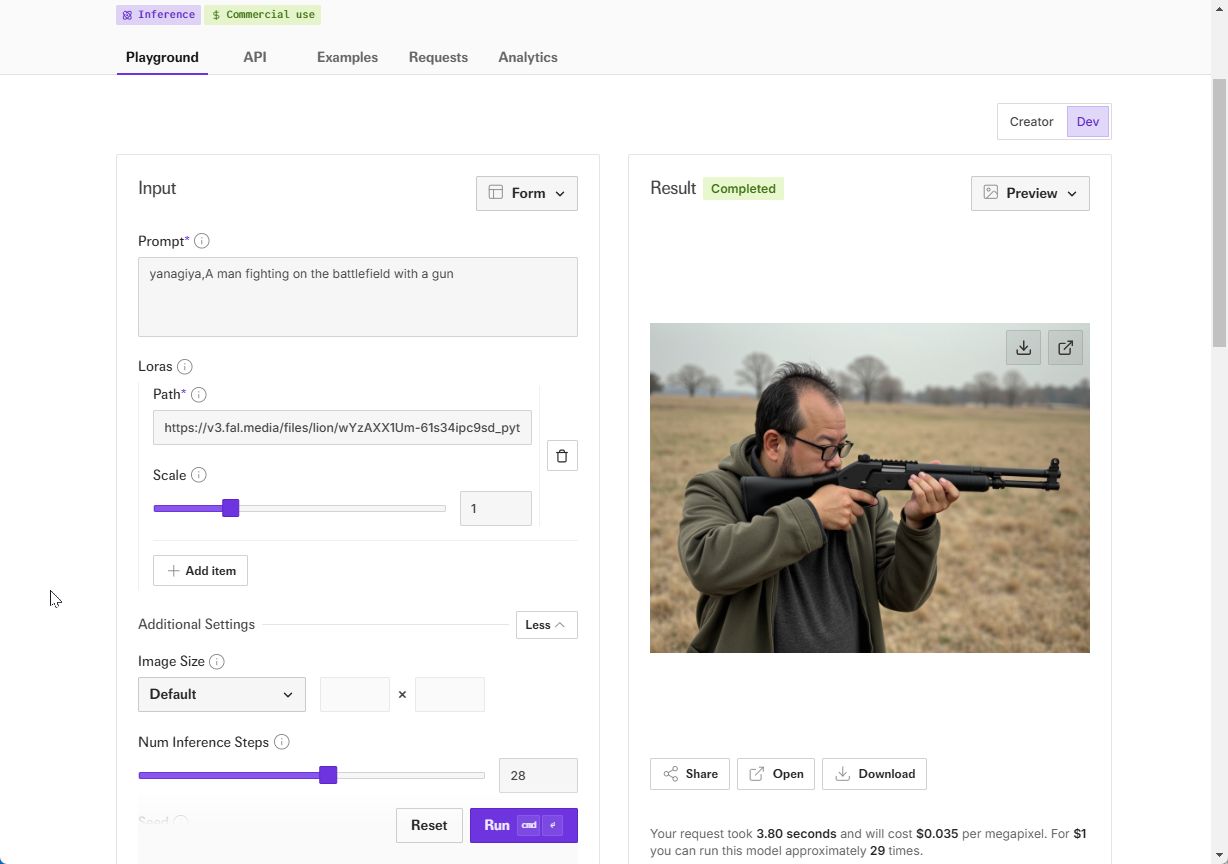The image size is (1228, 864).
Task: Delete the Lora item with trash icon
Action: 562,456
